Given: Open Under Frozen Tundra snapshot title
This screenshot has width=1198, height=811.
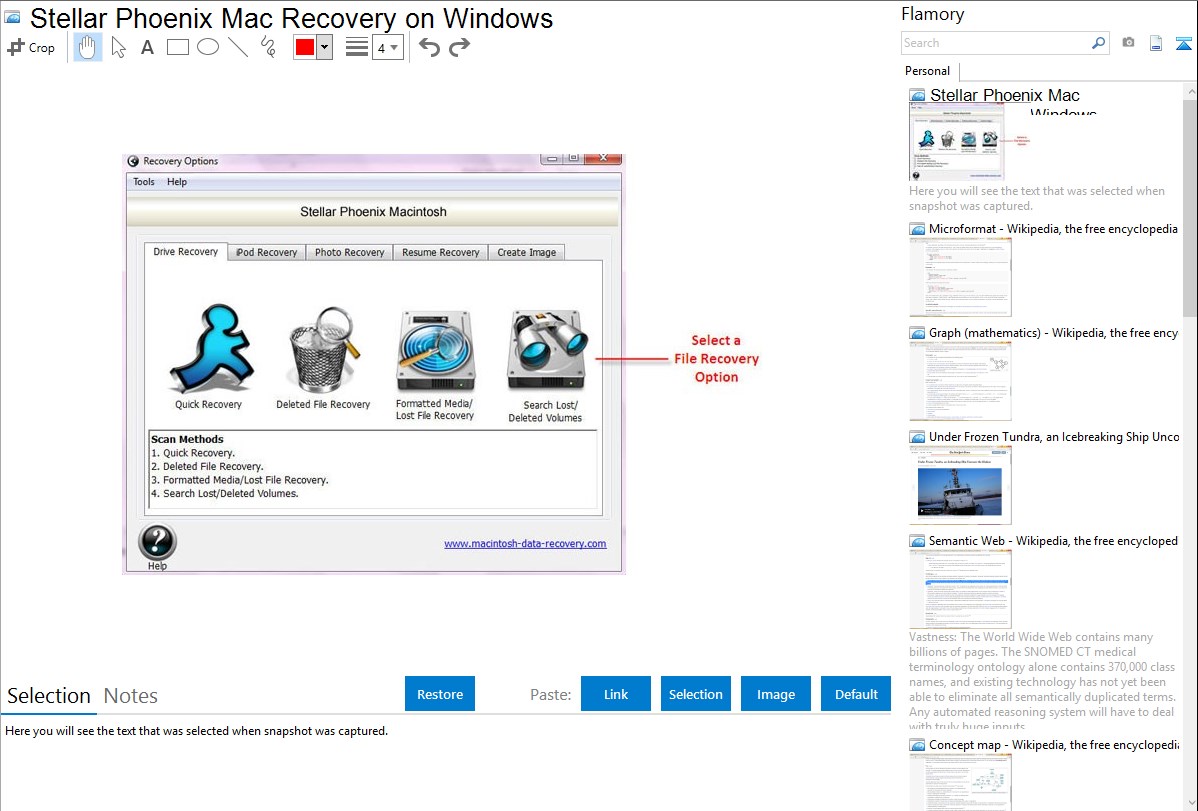Looking at the screenshot, I should pos(1054,436).
